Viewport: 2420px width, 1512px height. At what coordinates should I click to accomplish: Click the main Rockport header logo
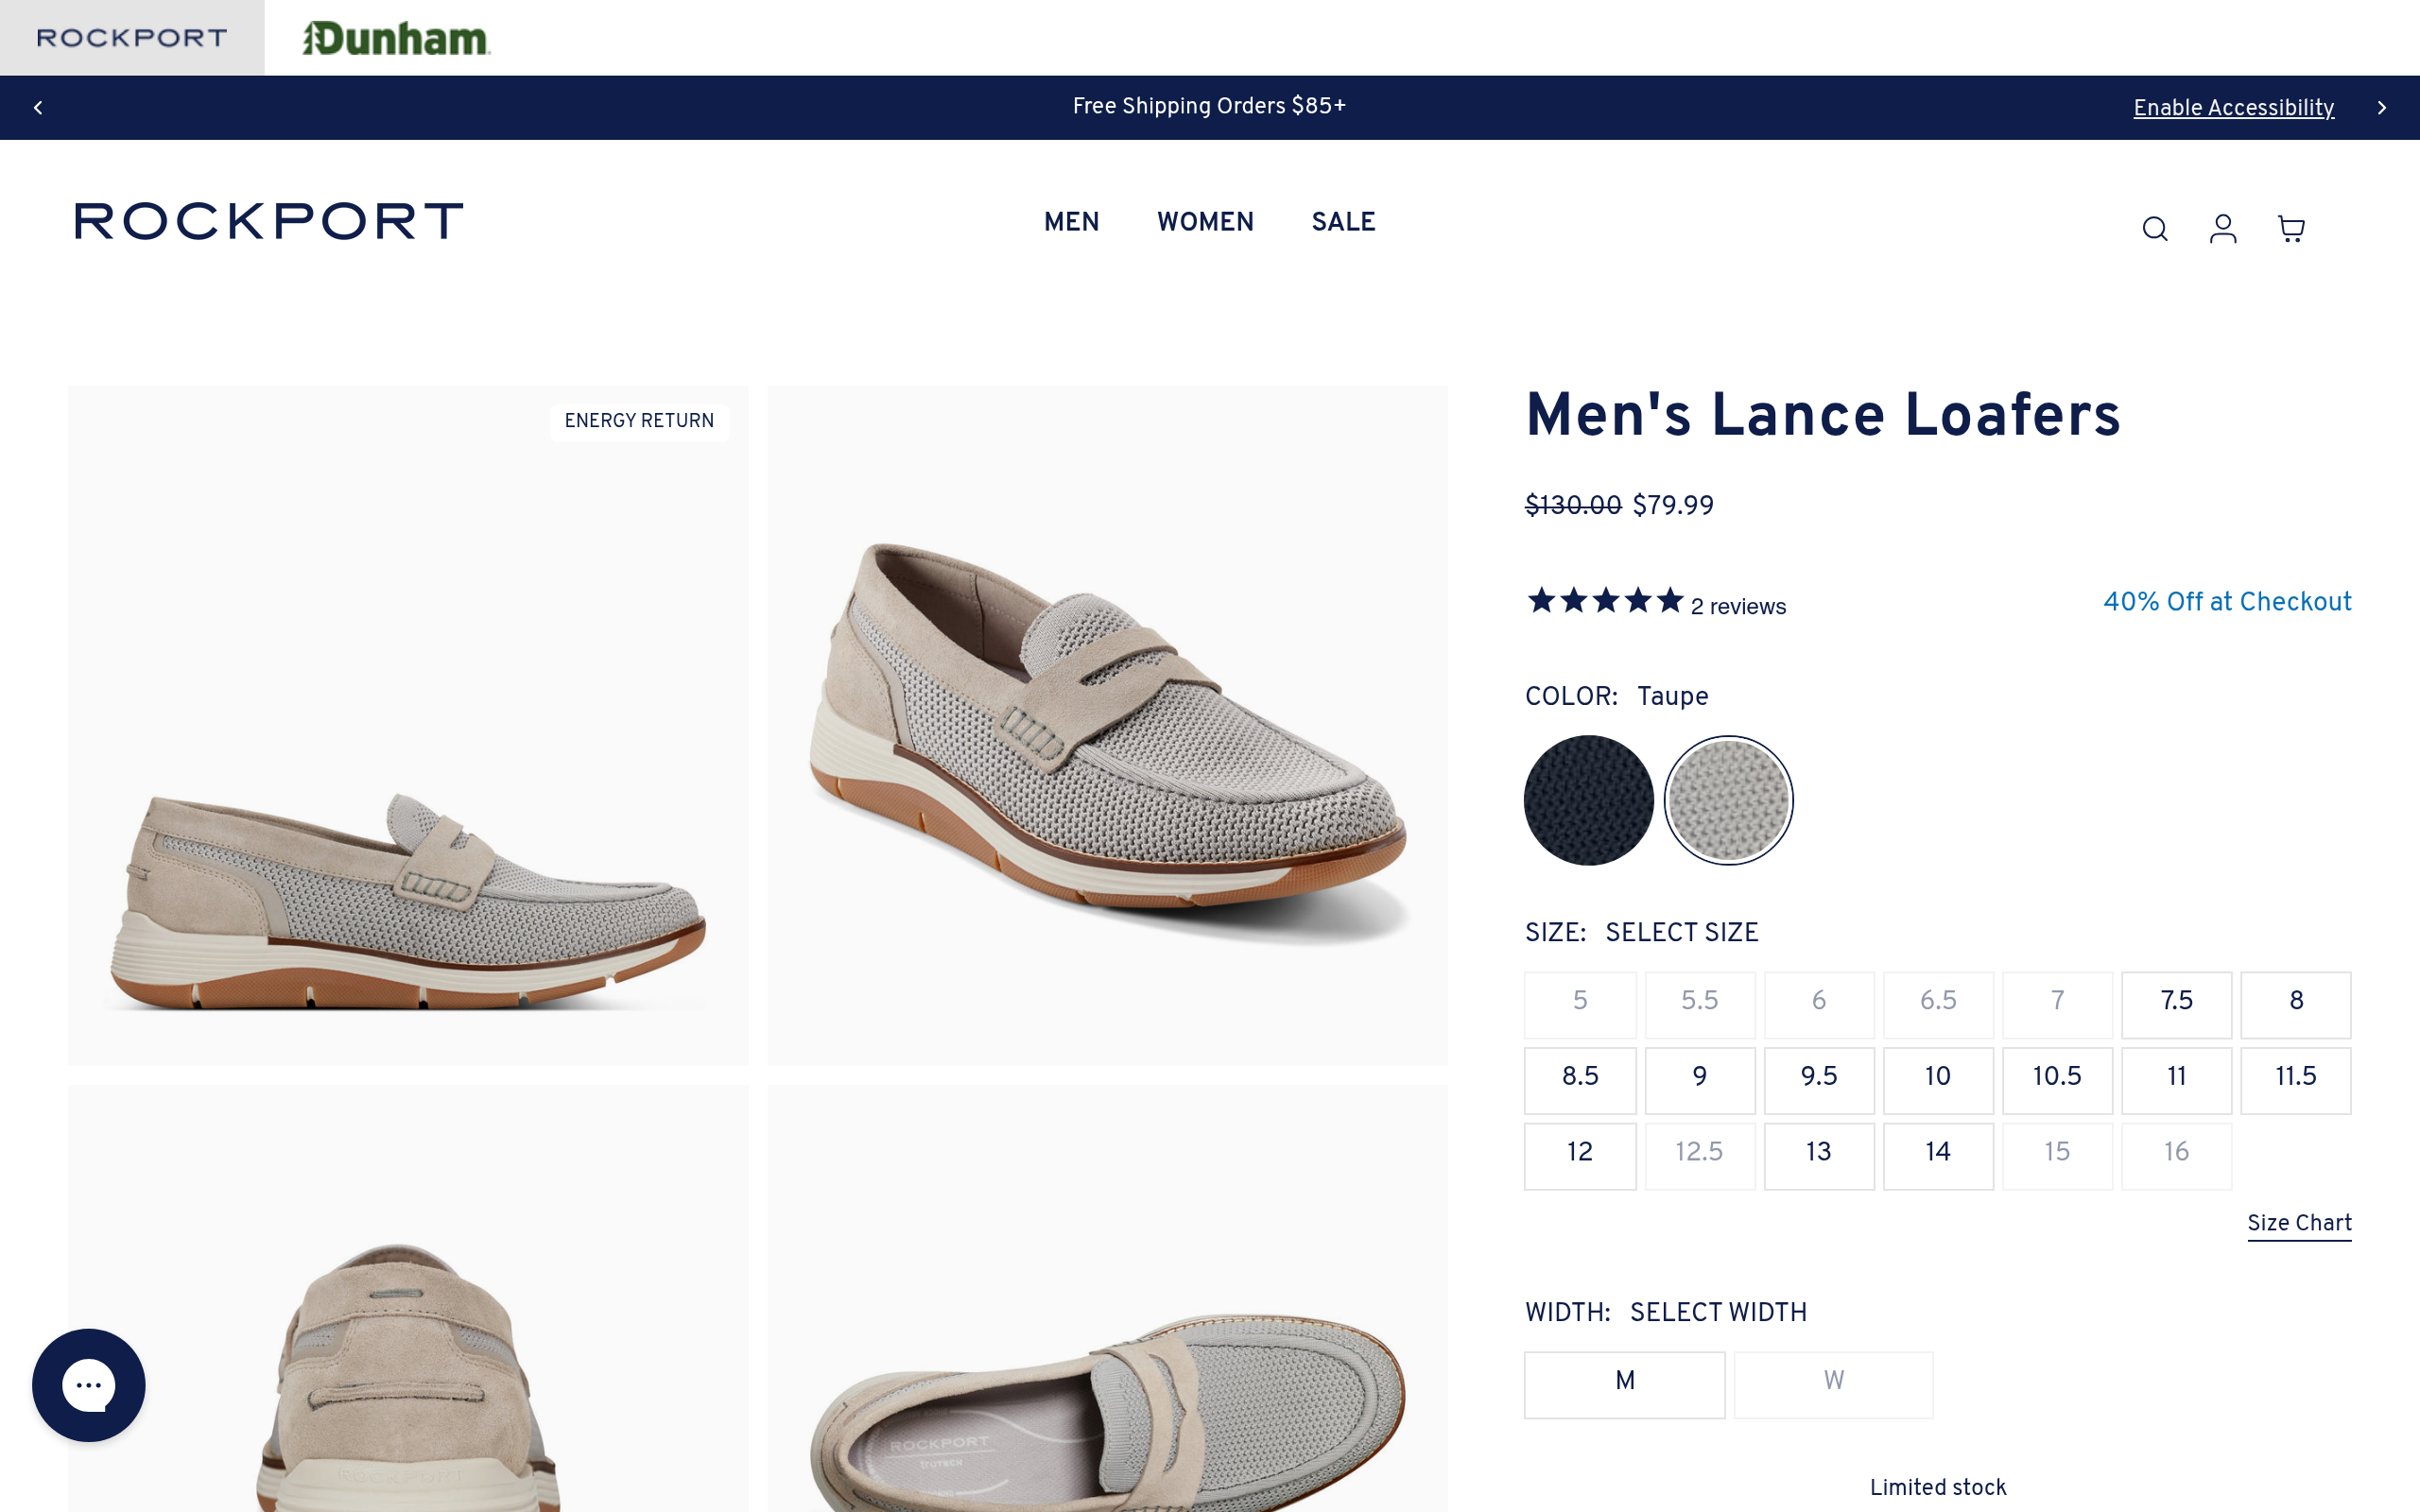pyautogui.click(x=269, y=221)
